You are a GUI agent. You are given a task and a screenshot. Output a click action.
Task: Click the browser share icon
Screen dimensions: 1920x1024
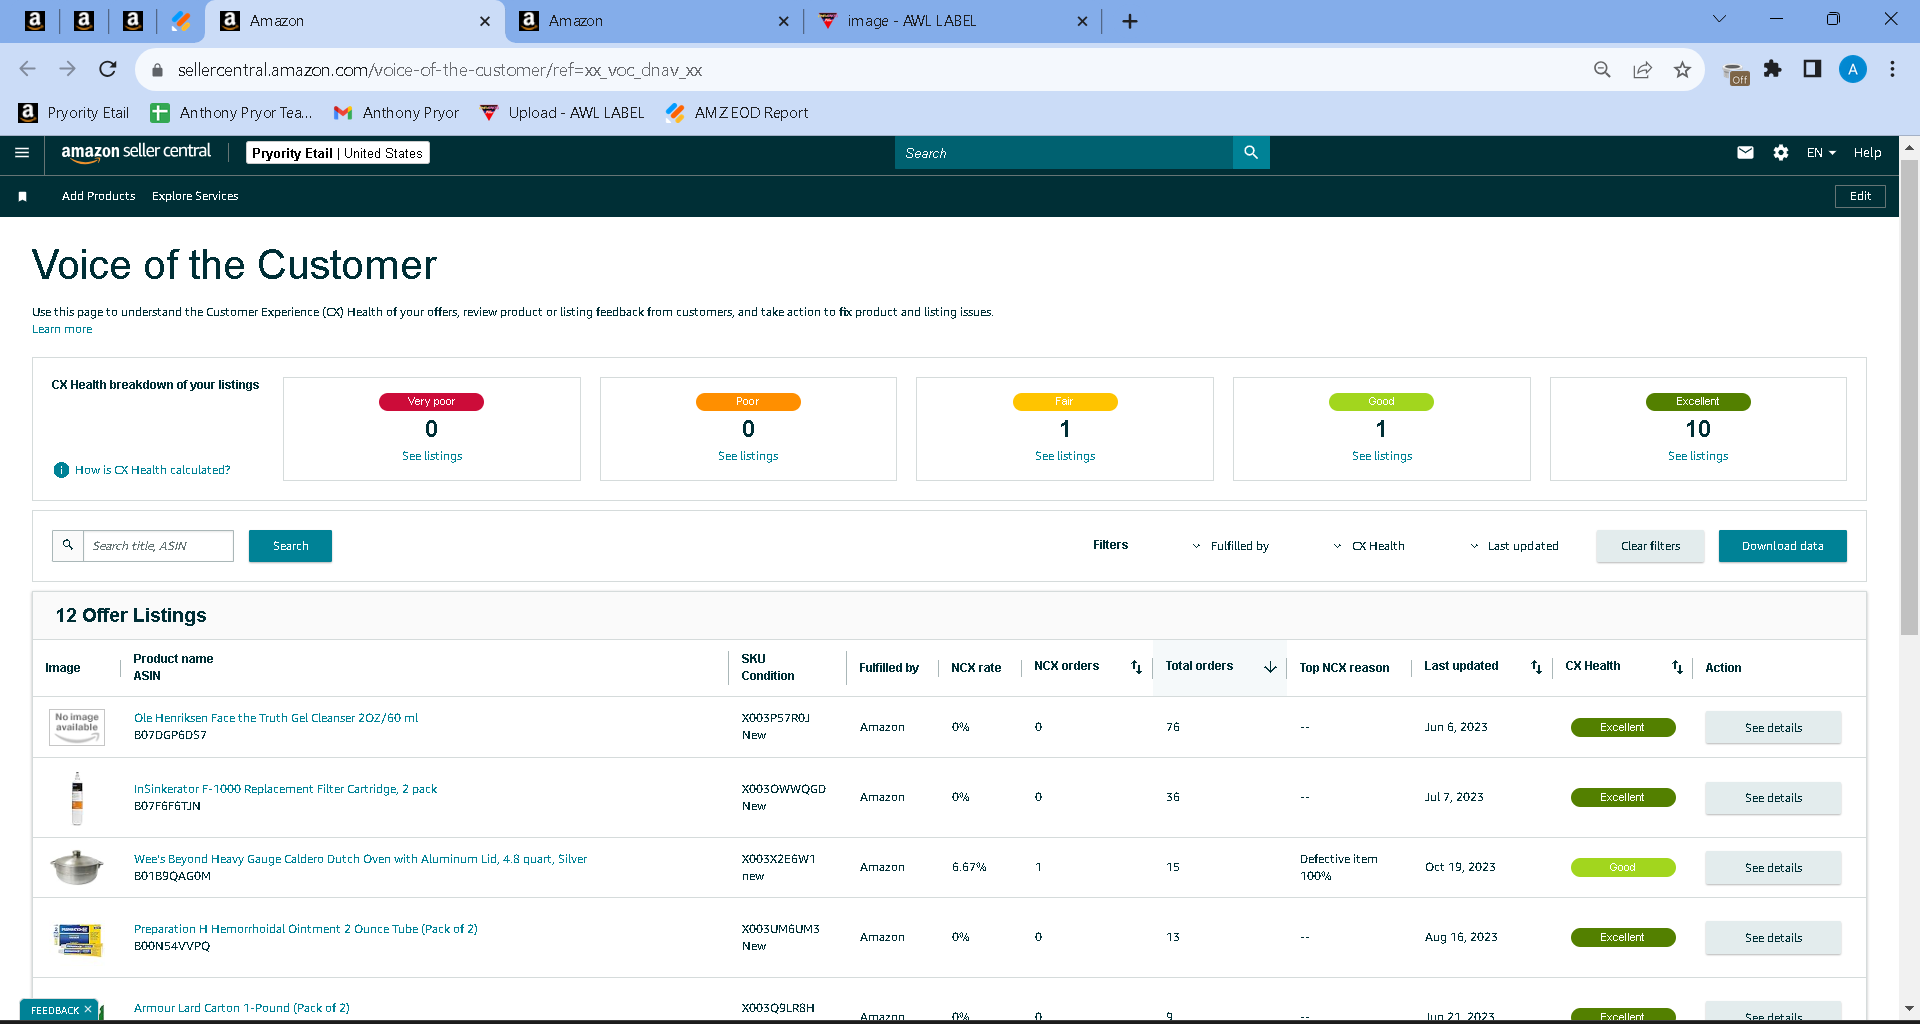(x=1642, y=69)
